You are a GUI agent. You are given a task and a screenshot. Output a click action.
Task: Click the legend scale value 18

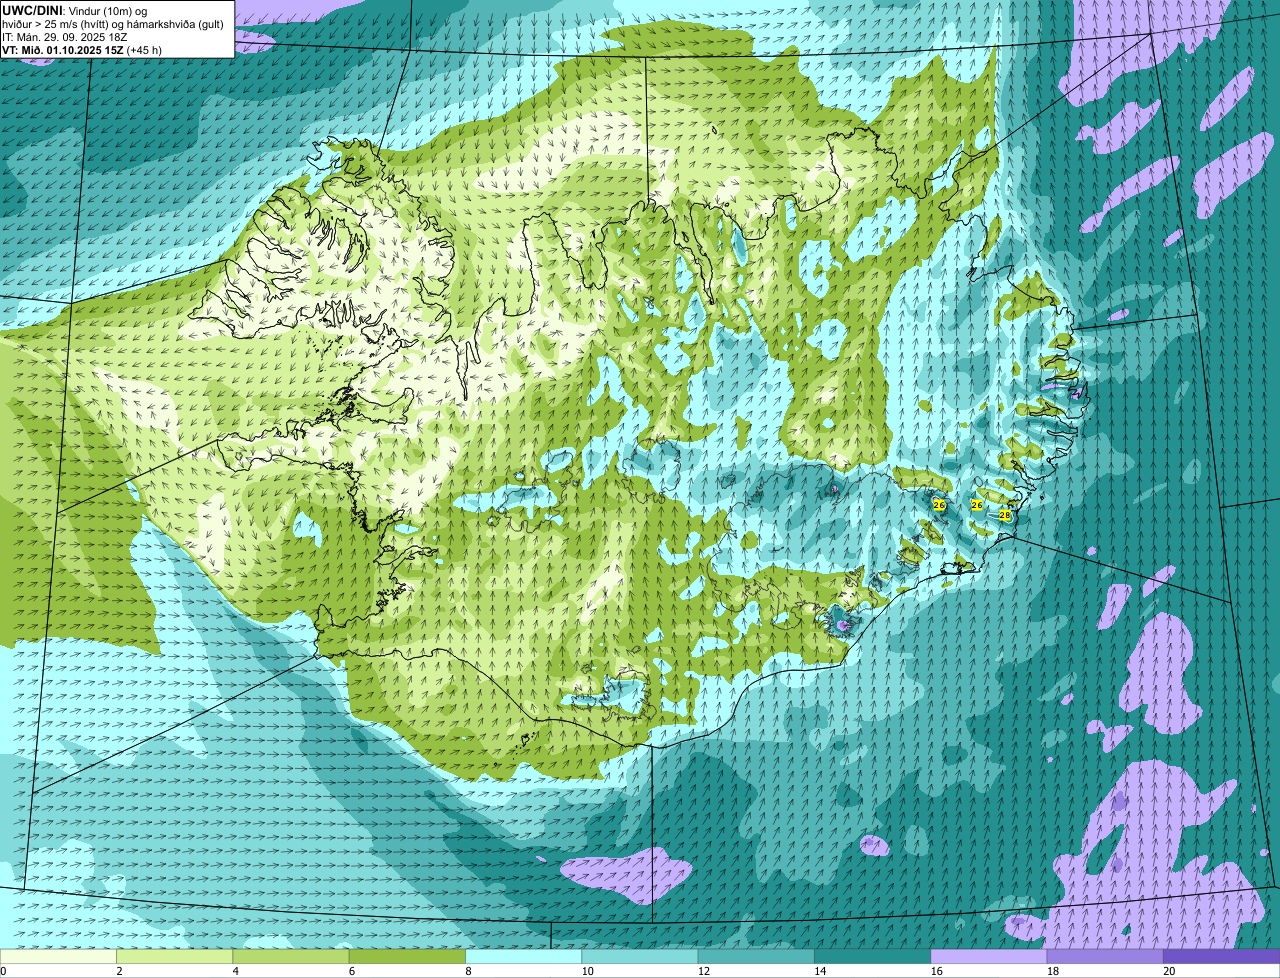click(1051, 971)
